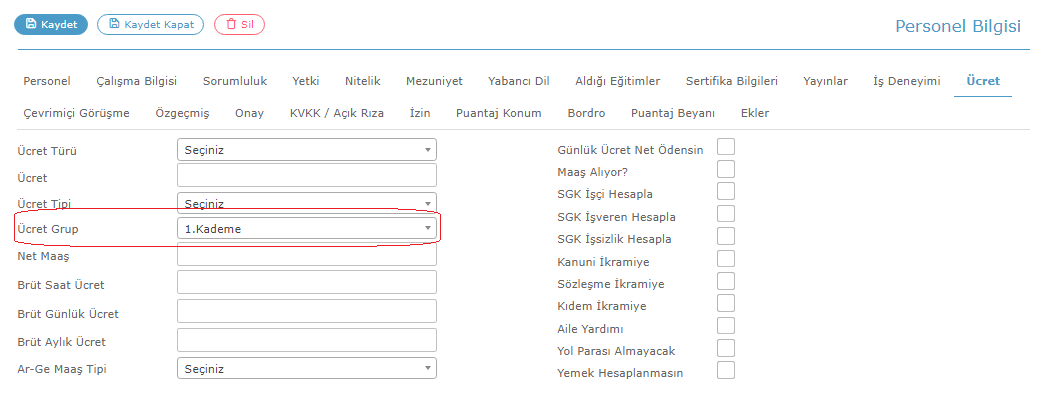Expand the Ücret Grup 1.Kademe dropdown
This screenshot has width=1050, height=401.
pyautogui.click(x=307, y=229)
